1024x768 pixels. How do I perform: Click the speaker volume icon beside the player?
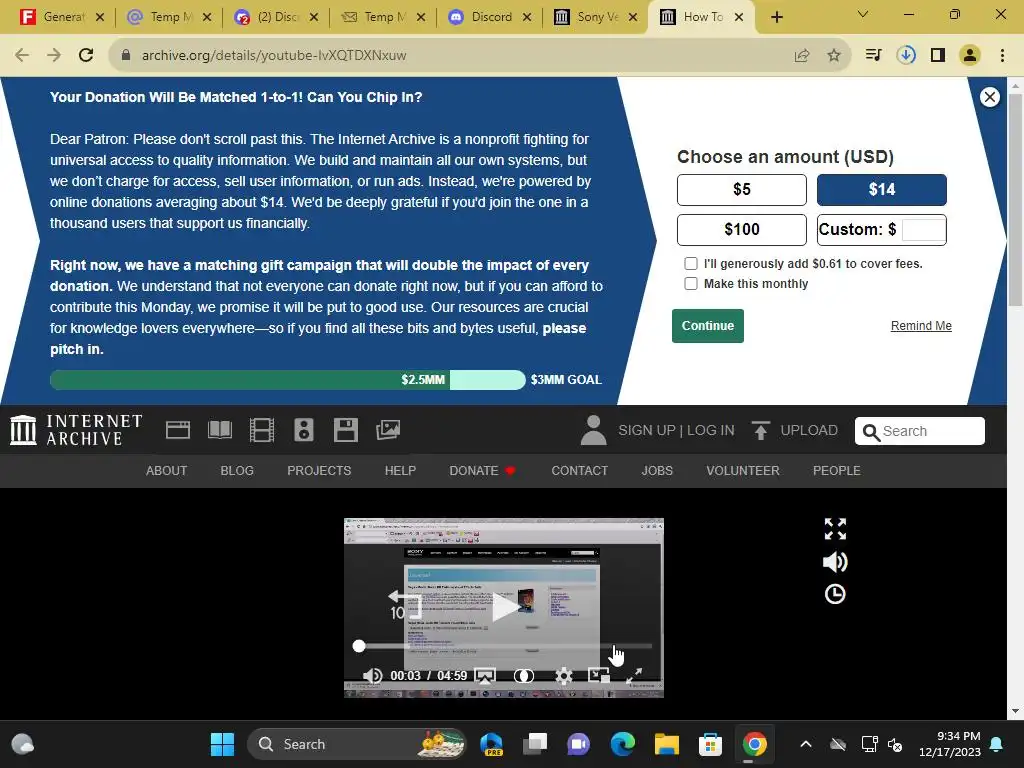point(835,562)
